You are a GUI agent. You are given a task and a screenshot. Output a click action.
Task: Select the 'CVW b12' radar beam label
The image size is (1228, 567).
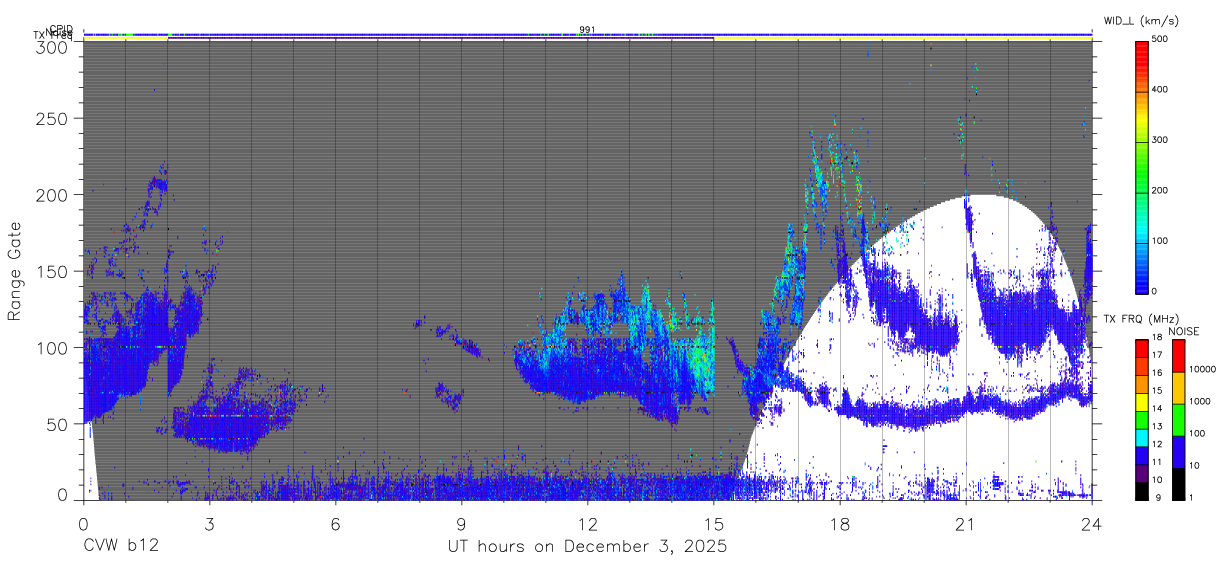coord(121,547)
